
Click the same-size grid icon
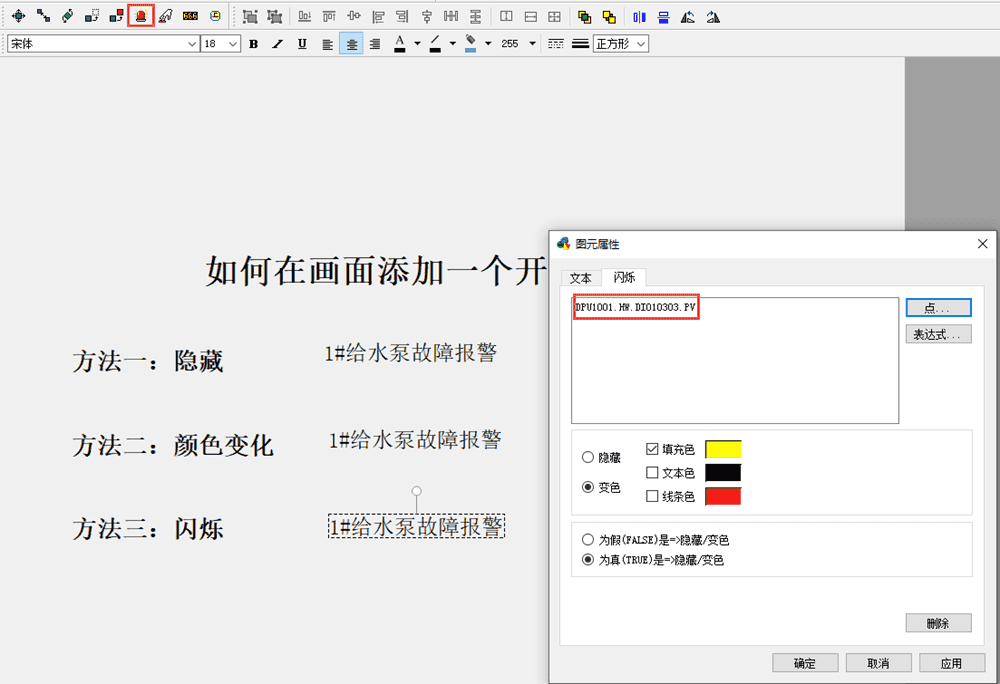555,17
